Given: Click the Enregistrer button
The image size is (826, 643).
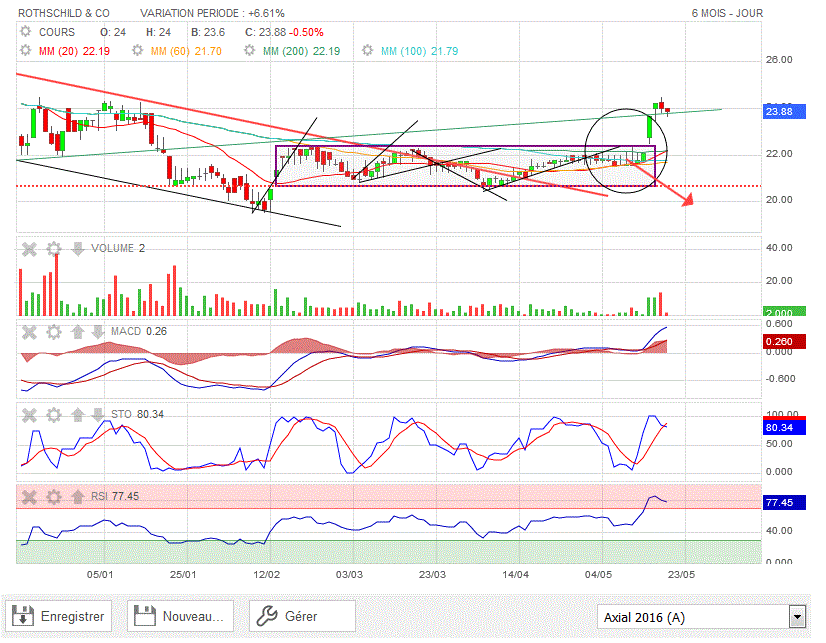Looking at the screenshot, I should (x=62, y=617).
